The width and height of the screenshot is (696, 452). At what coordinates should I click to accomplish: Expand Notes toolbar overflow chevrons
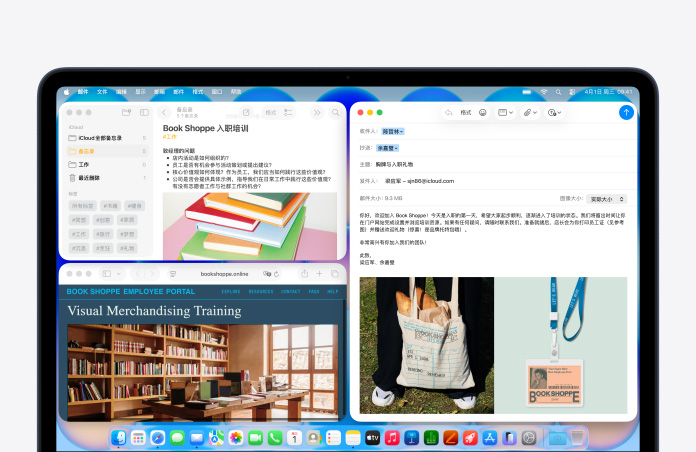pyautogui.click(x=317, y=113)
